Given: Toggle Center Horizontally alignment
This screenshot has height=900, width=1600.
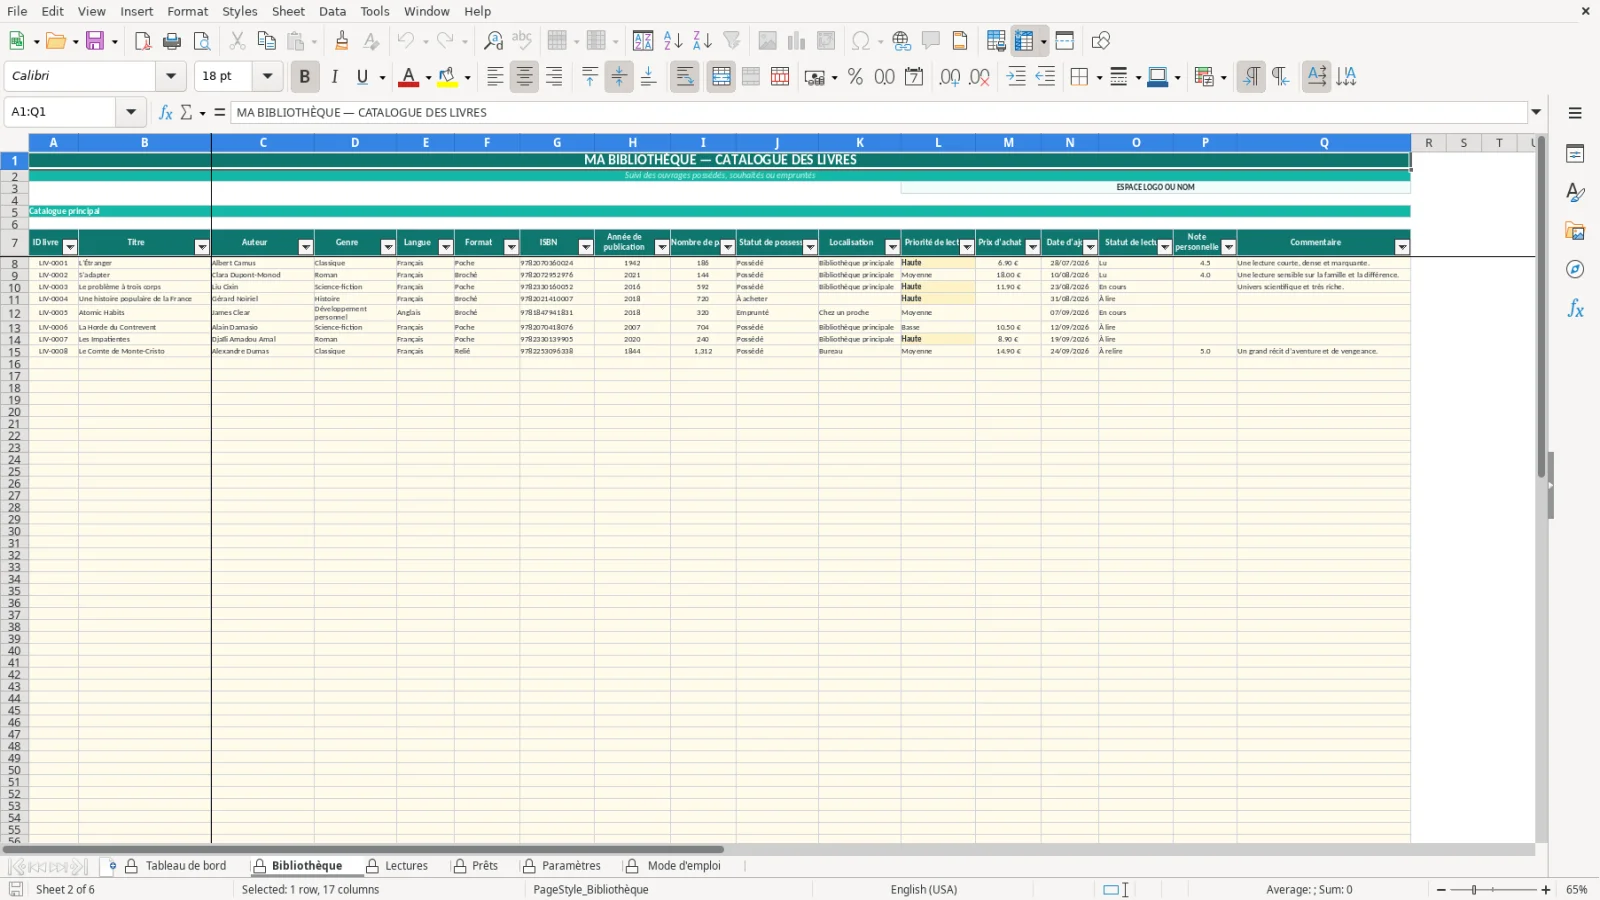Looking at the screenshot, I should (524, 77).
